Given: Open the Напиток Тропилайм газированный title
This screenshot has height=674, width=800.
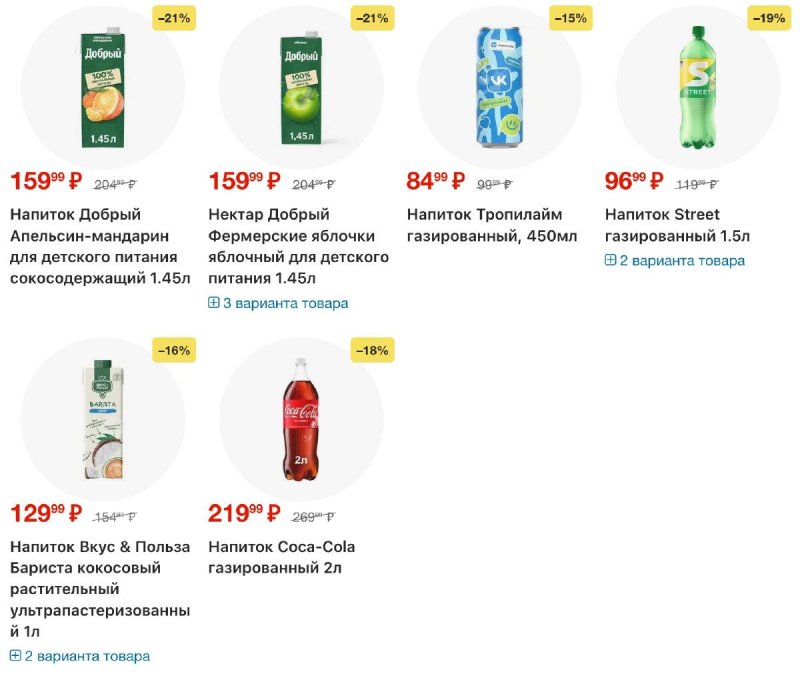Looking at the screenshot, I should point(492,225).
